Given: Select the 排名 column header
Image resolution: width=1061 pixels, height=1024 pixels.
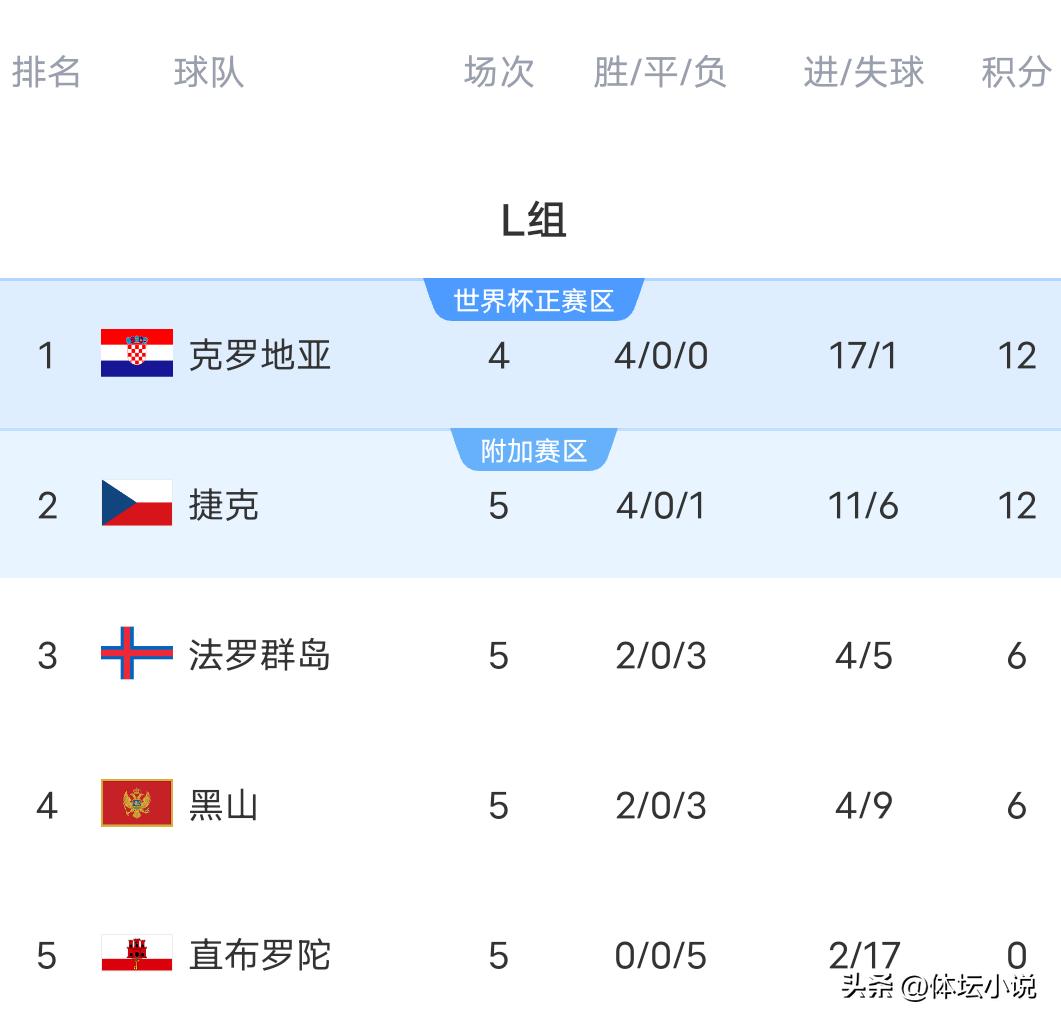Looking at the screenshot, I should (x=46, y=72).
